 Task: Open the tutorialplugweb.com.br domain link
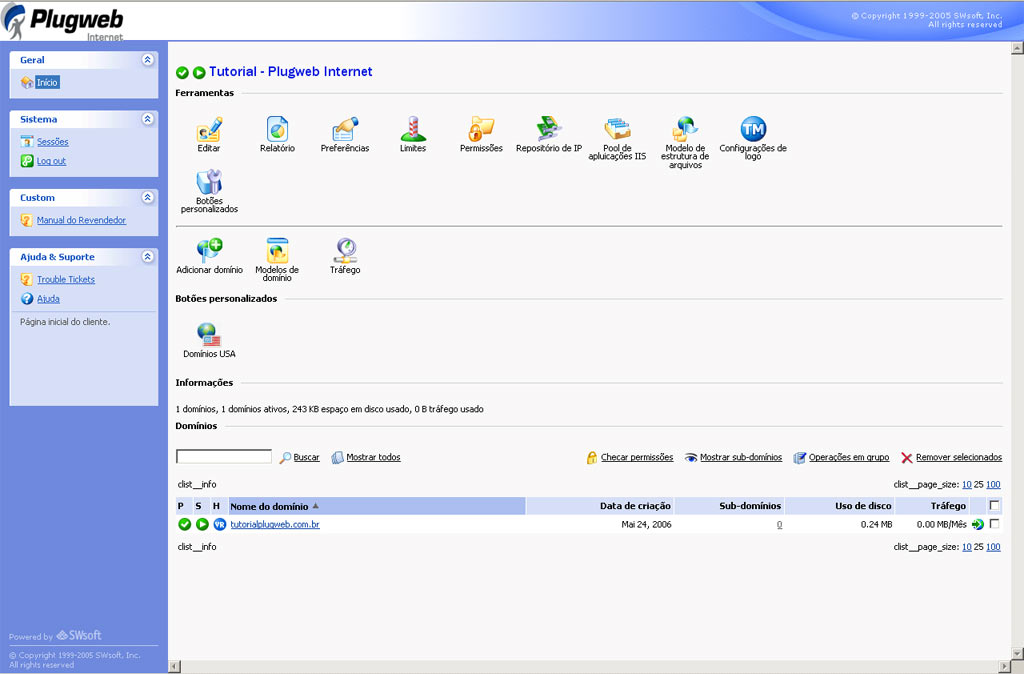click(x=275, y=524)
